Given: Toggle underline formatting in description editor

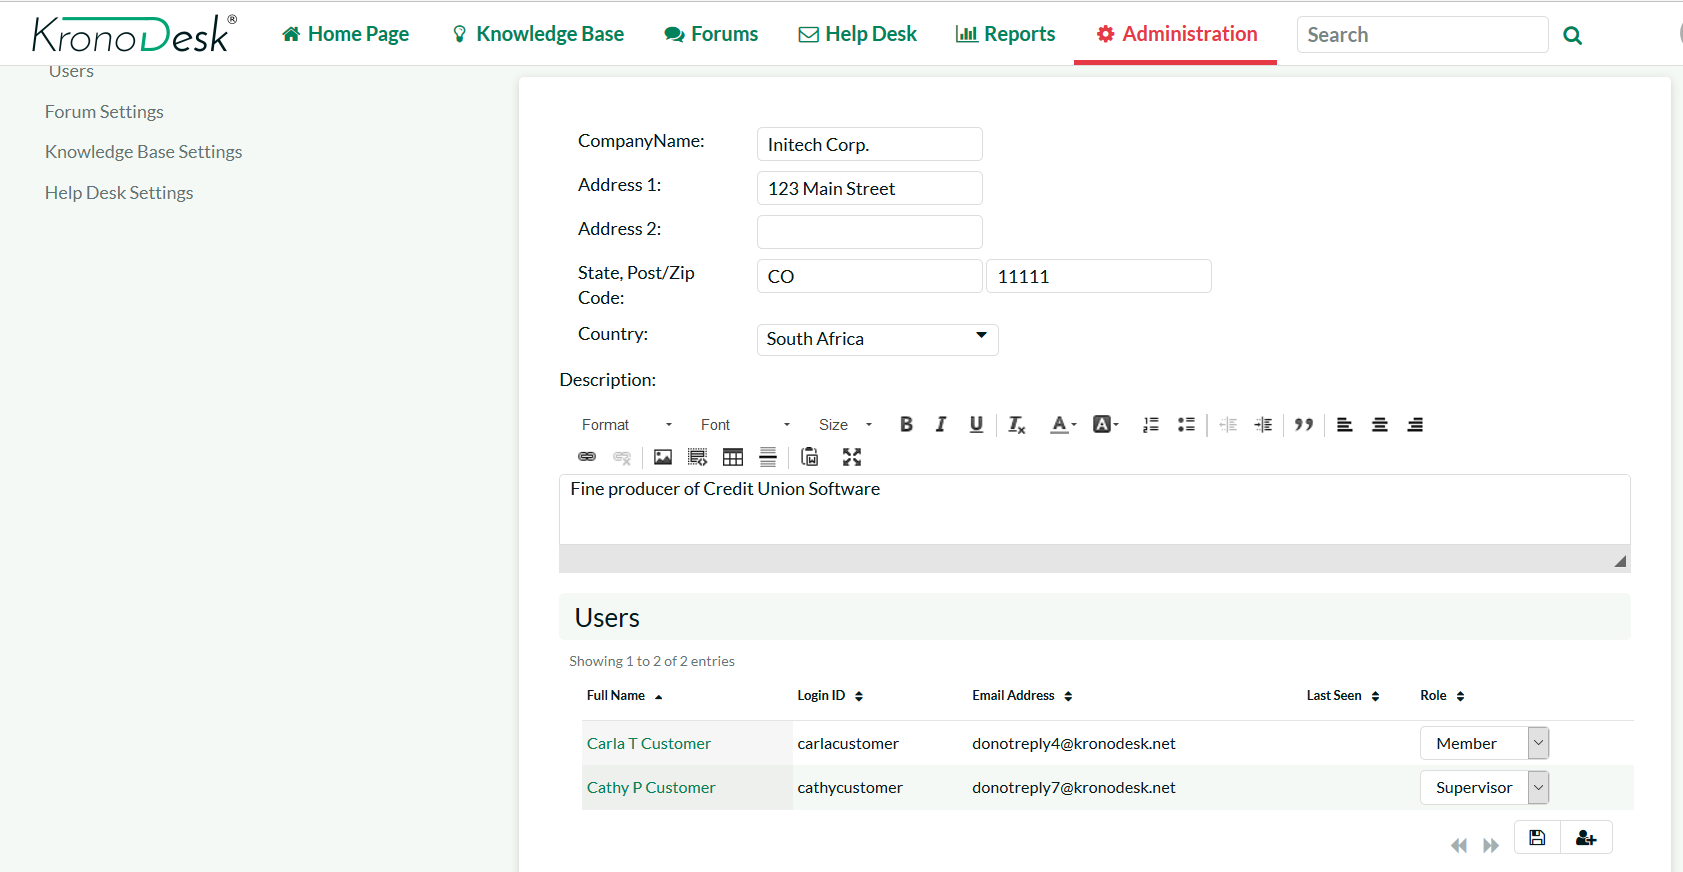Looking at the screenshot, I should tap(976, 424).
